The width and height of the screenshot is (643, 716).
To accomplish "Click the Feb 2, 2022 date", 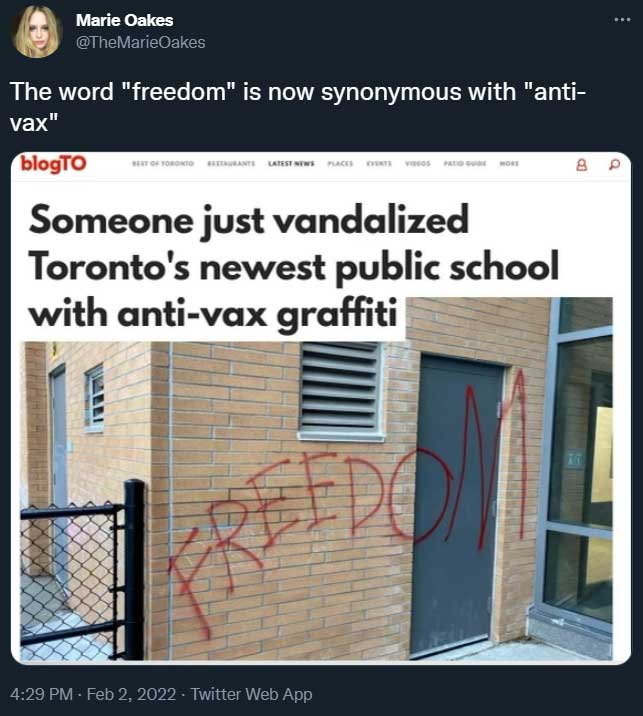I will pyautogui.click(x=131, y=694).
